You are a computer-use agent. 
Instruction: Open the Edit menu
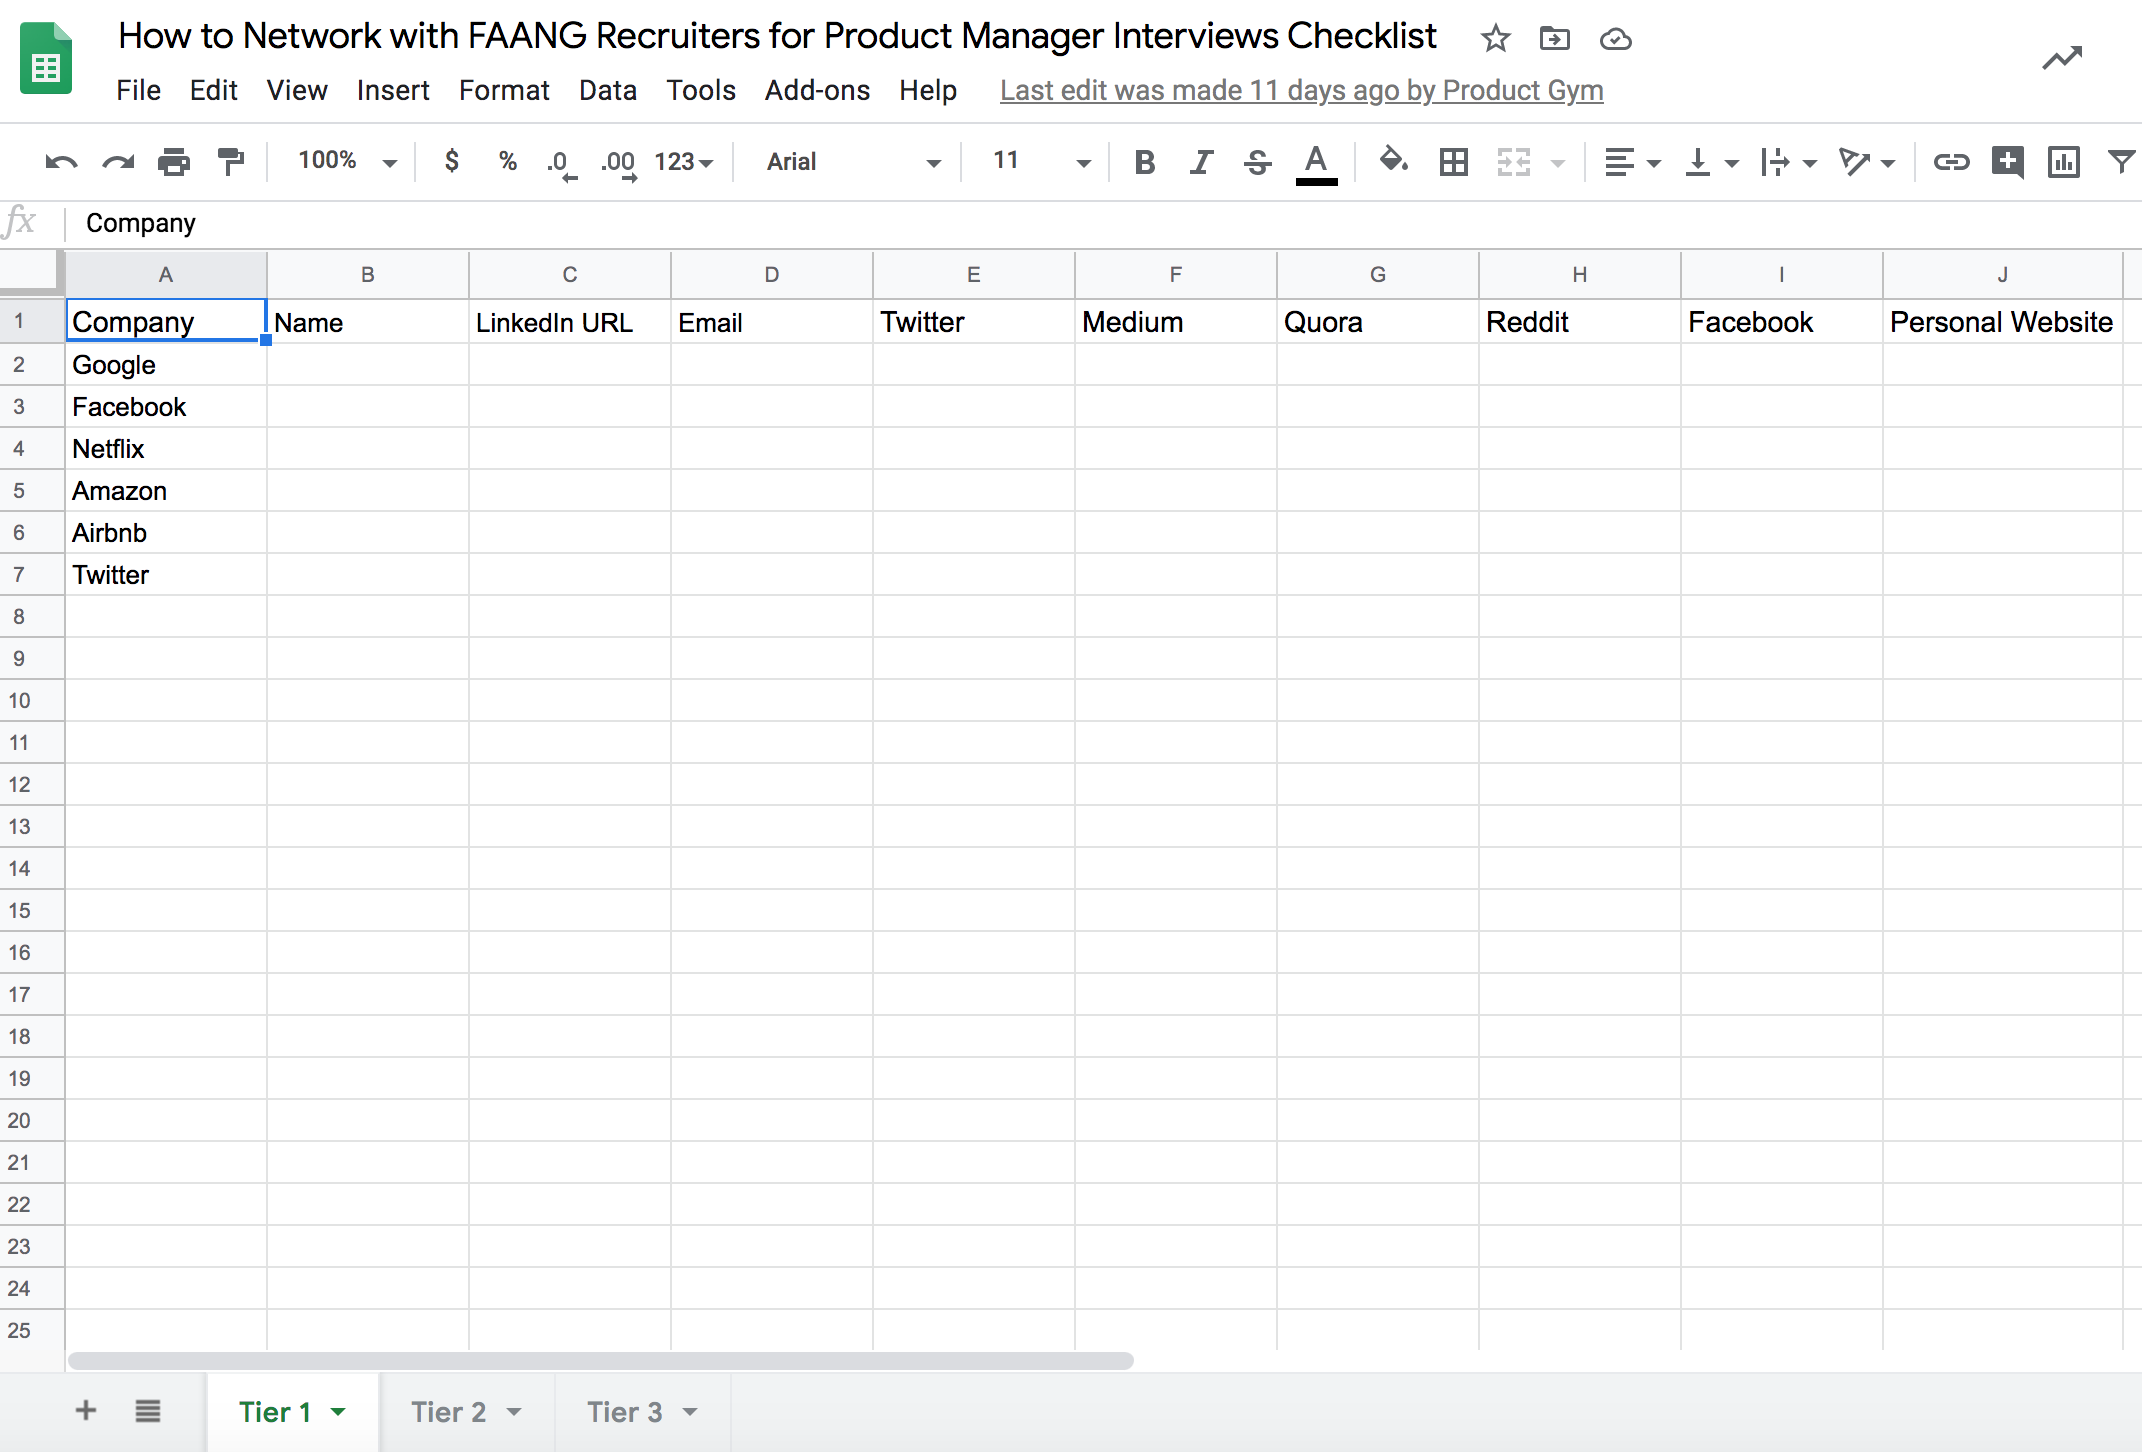coord(214,90)
